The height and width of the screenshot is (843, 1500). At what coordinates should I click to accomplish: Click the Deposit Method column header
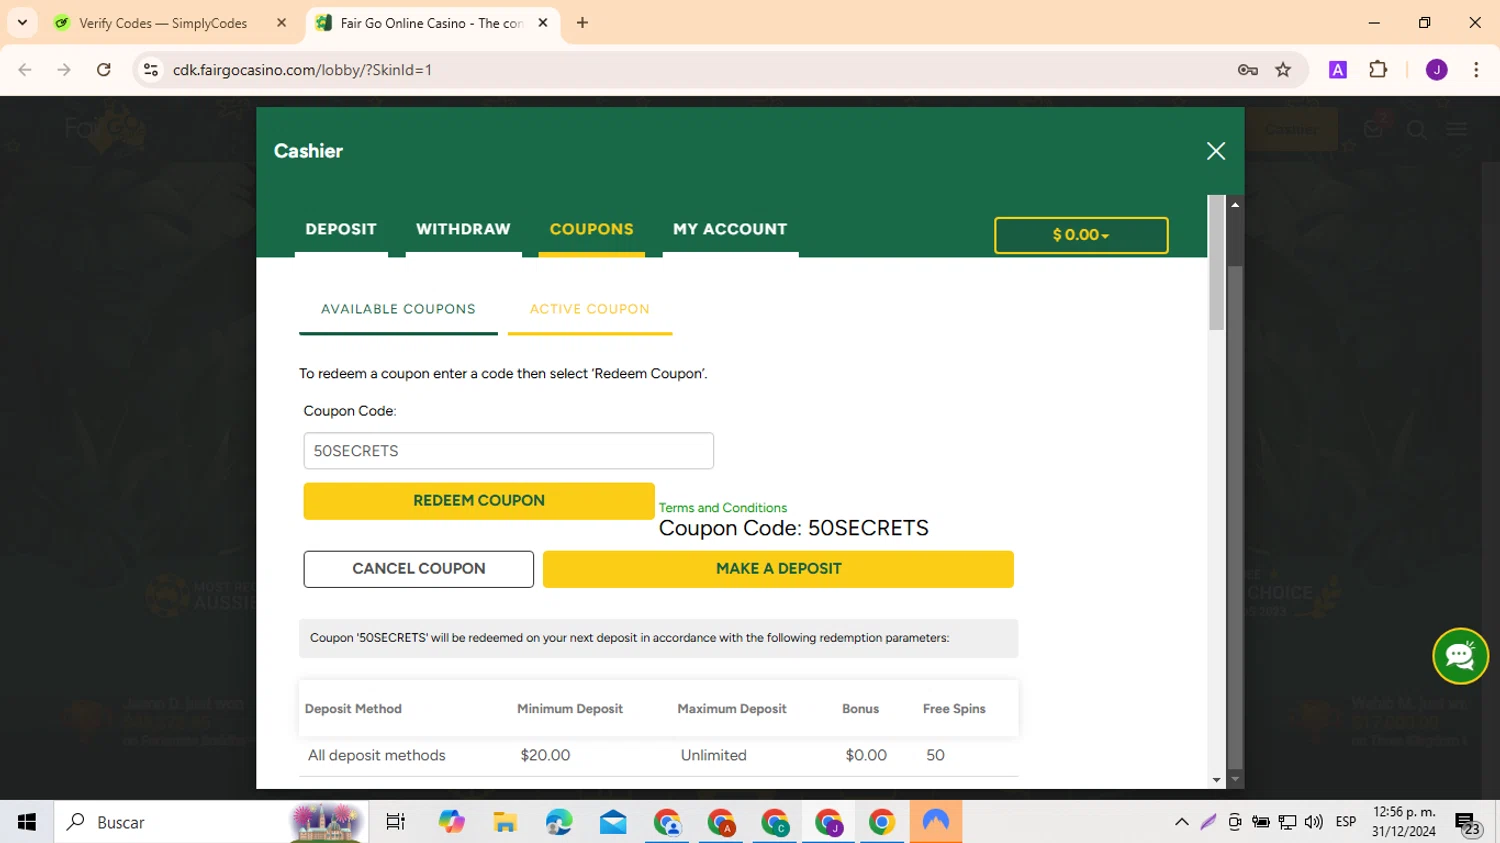tap(353, 709)
